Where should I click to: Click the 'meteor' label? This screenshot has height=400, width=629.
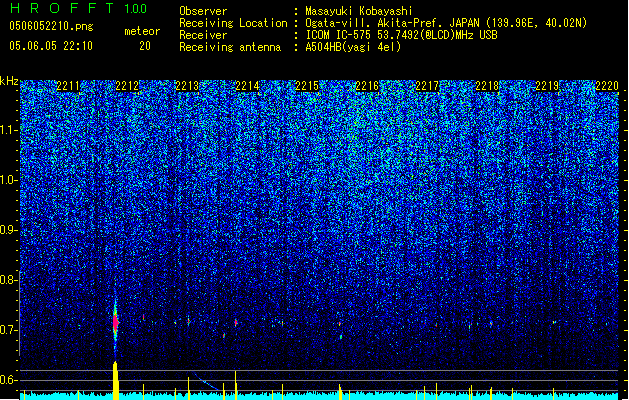(x=142, y=31)
